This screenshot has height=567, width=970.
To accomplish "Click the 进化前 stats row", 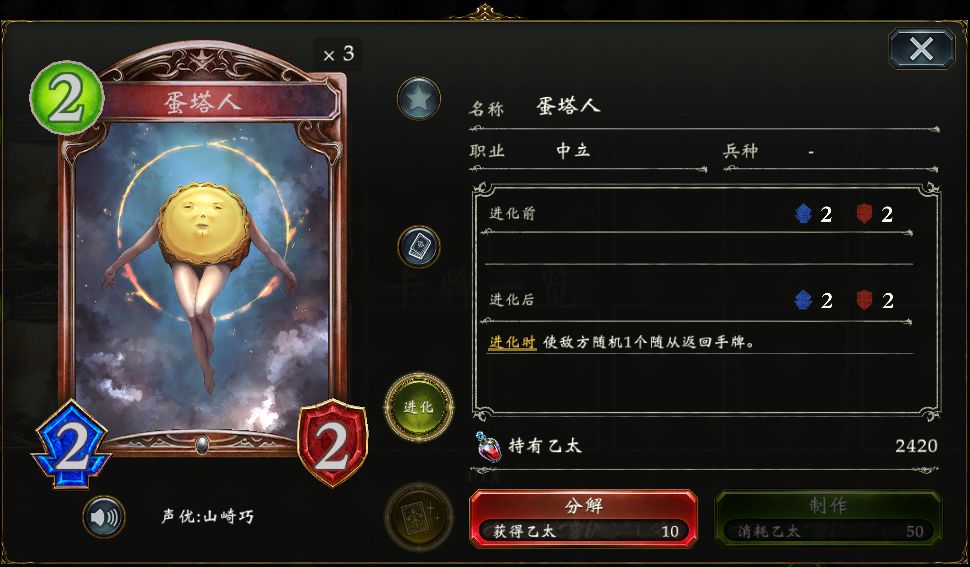I will (x=697, y=214).
